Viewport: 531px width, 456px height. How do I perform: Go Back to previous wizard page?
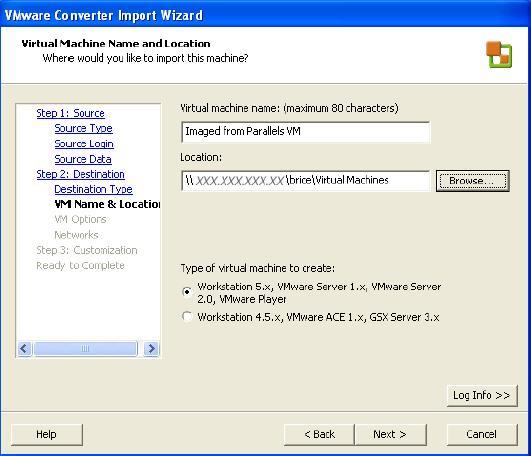319,434
